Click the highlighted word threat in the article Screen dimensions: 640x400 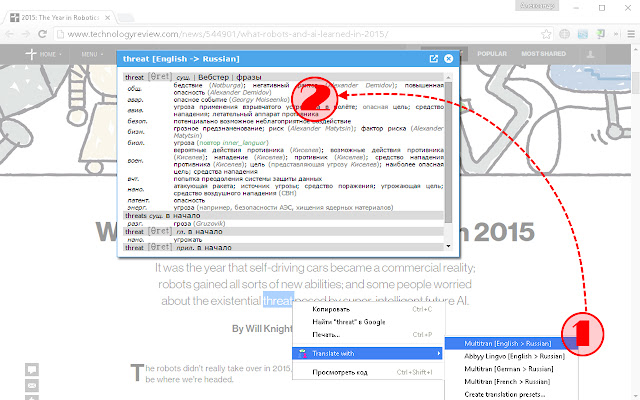coord(278,301)
